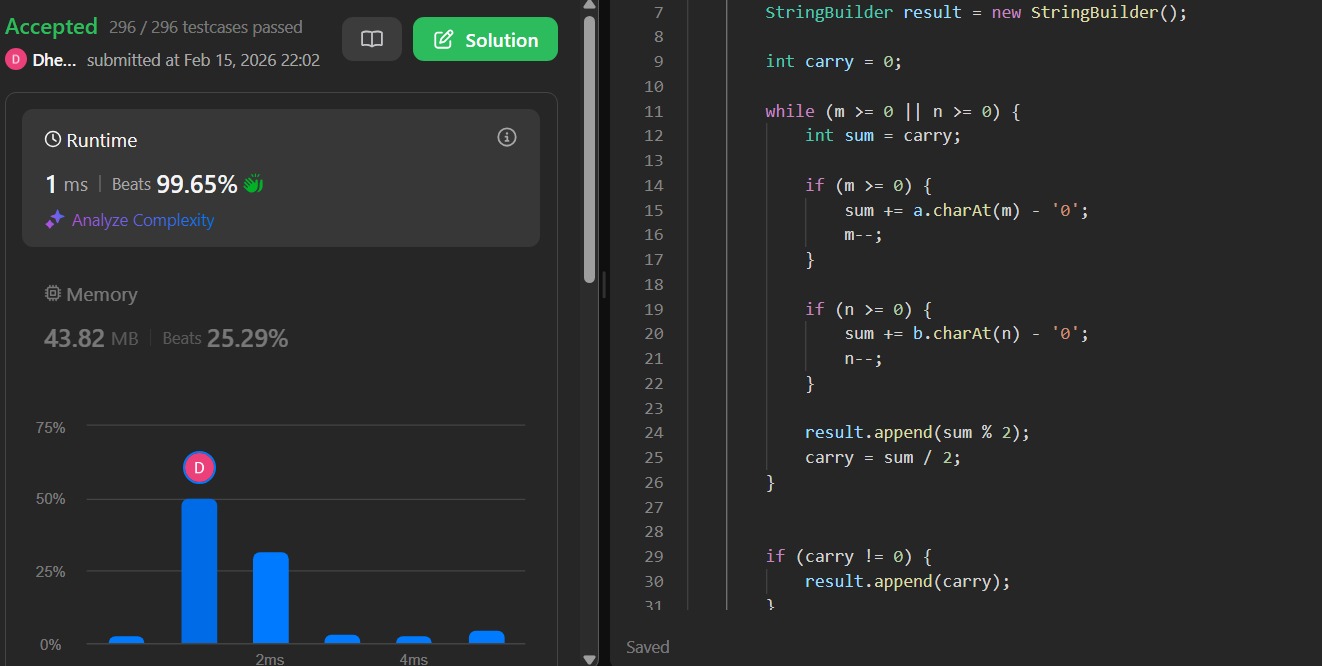Click the green Solution button
The width and height of the screenshot is (1322, 666).
tap(485, 40)
